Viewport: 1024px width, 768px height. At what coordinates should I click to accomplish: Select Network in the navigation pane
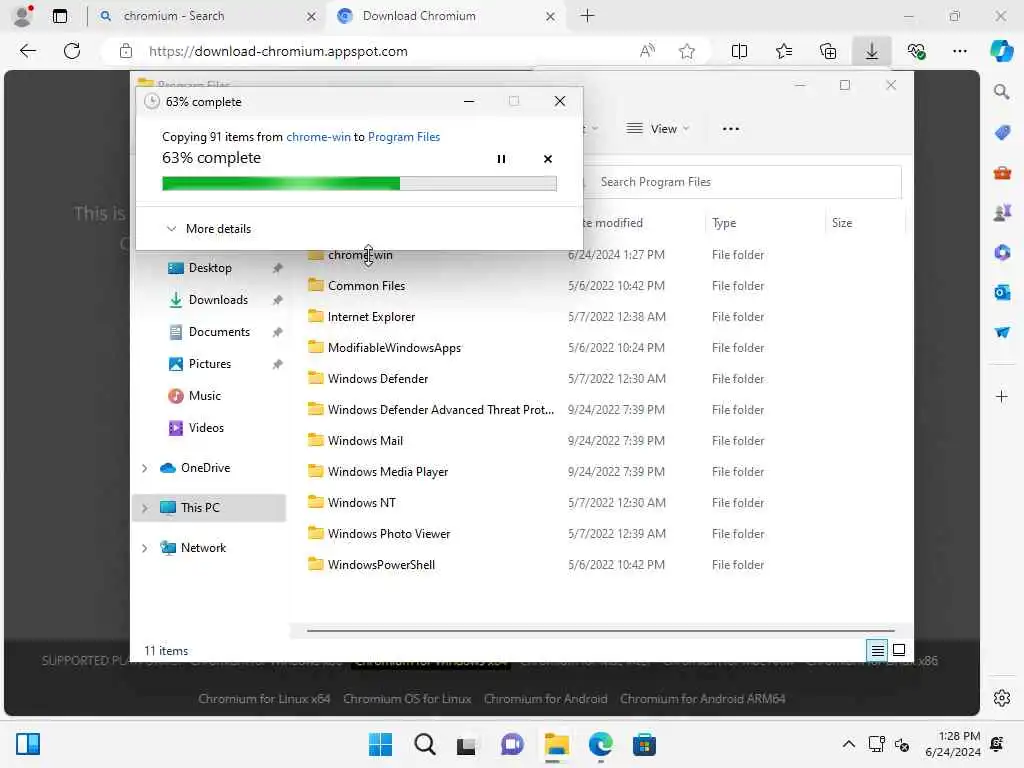pyautogui.click(x=203, y=548)
